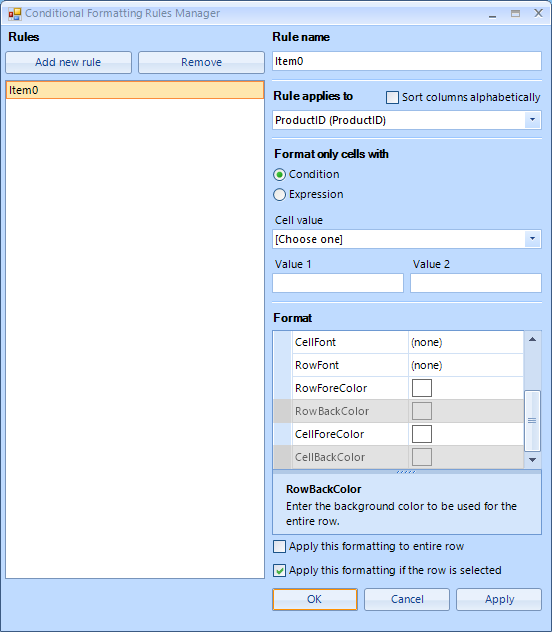Enable Sort columns alphabetically checkbox
The width and height of the screenshot is (552, 632).
(x=392, y=98)
